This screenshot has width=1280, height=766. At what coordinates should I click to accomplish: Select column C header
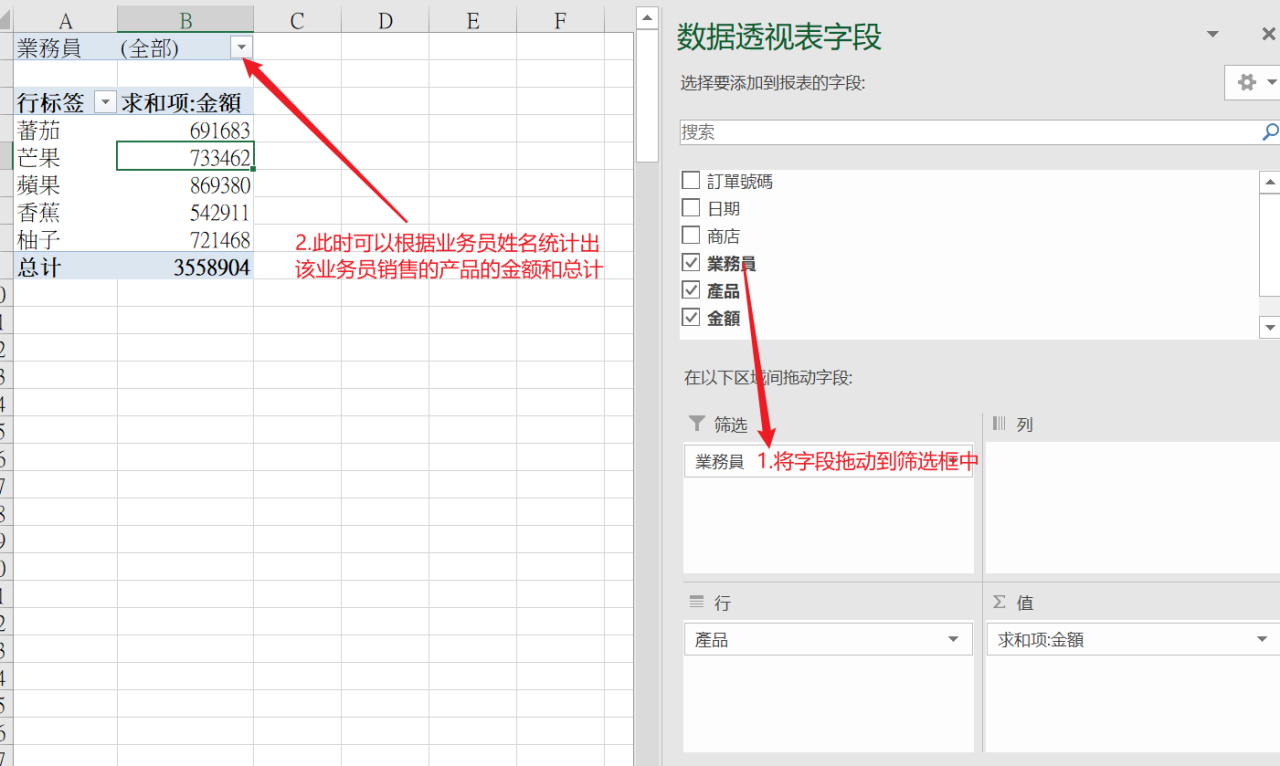(x=297, y=20)
